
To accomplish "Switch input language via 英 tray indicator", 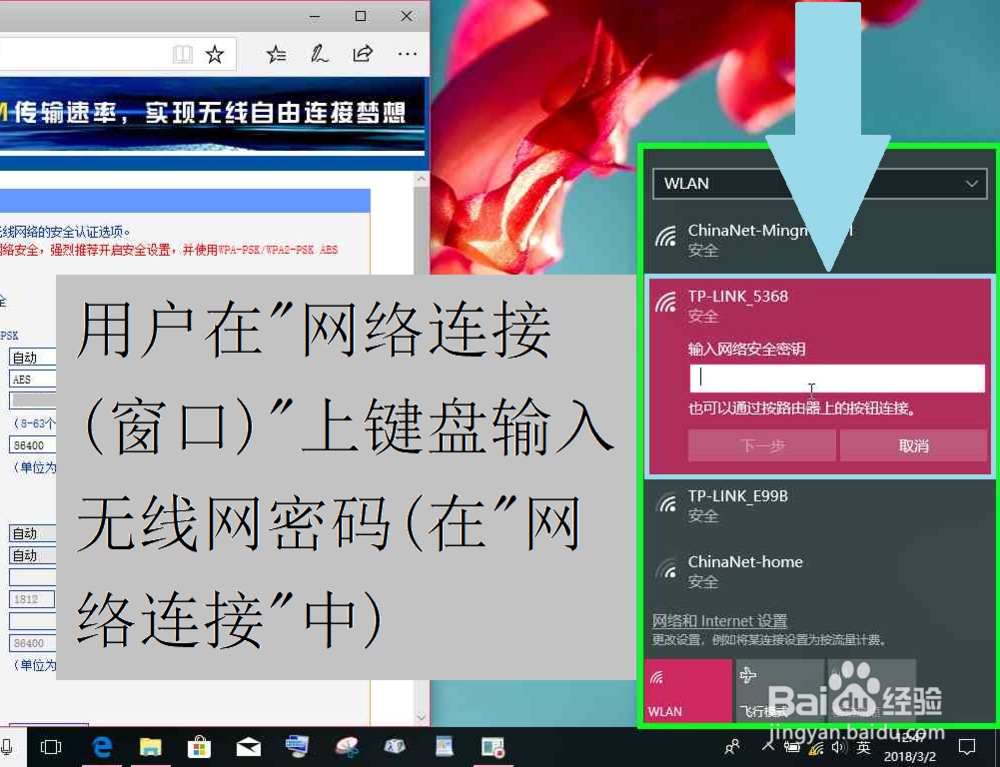I will (x=862, y=748).
